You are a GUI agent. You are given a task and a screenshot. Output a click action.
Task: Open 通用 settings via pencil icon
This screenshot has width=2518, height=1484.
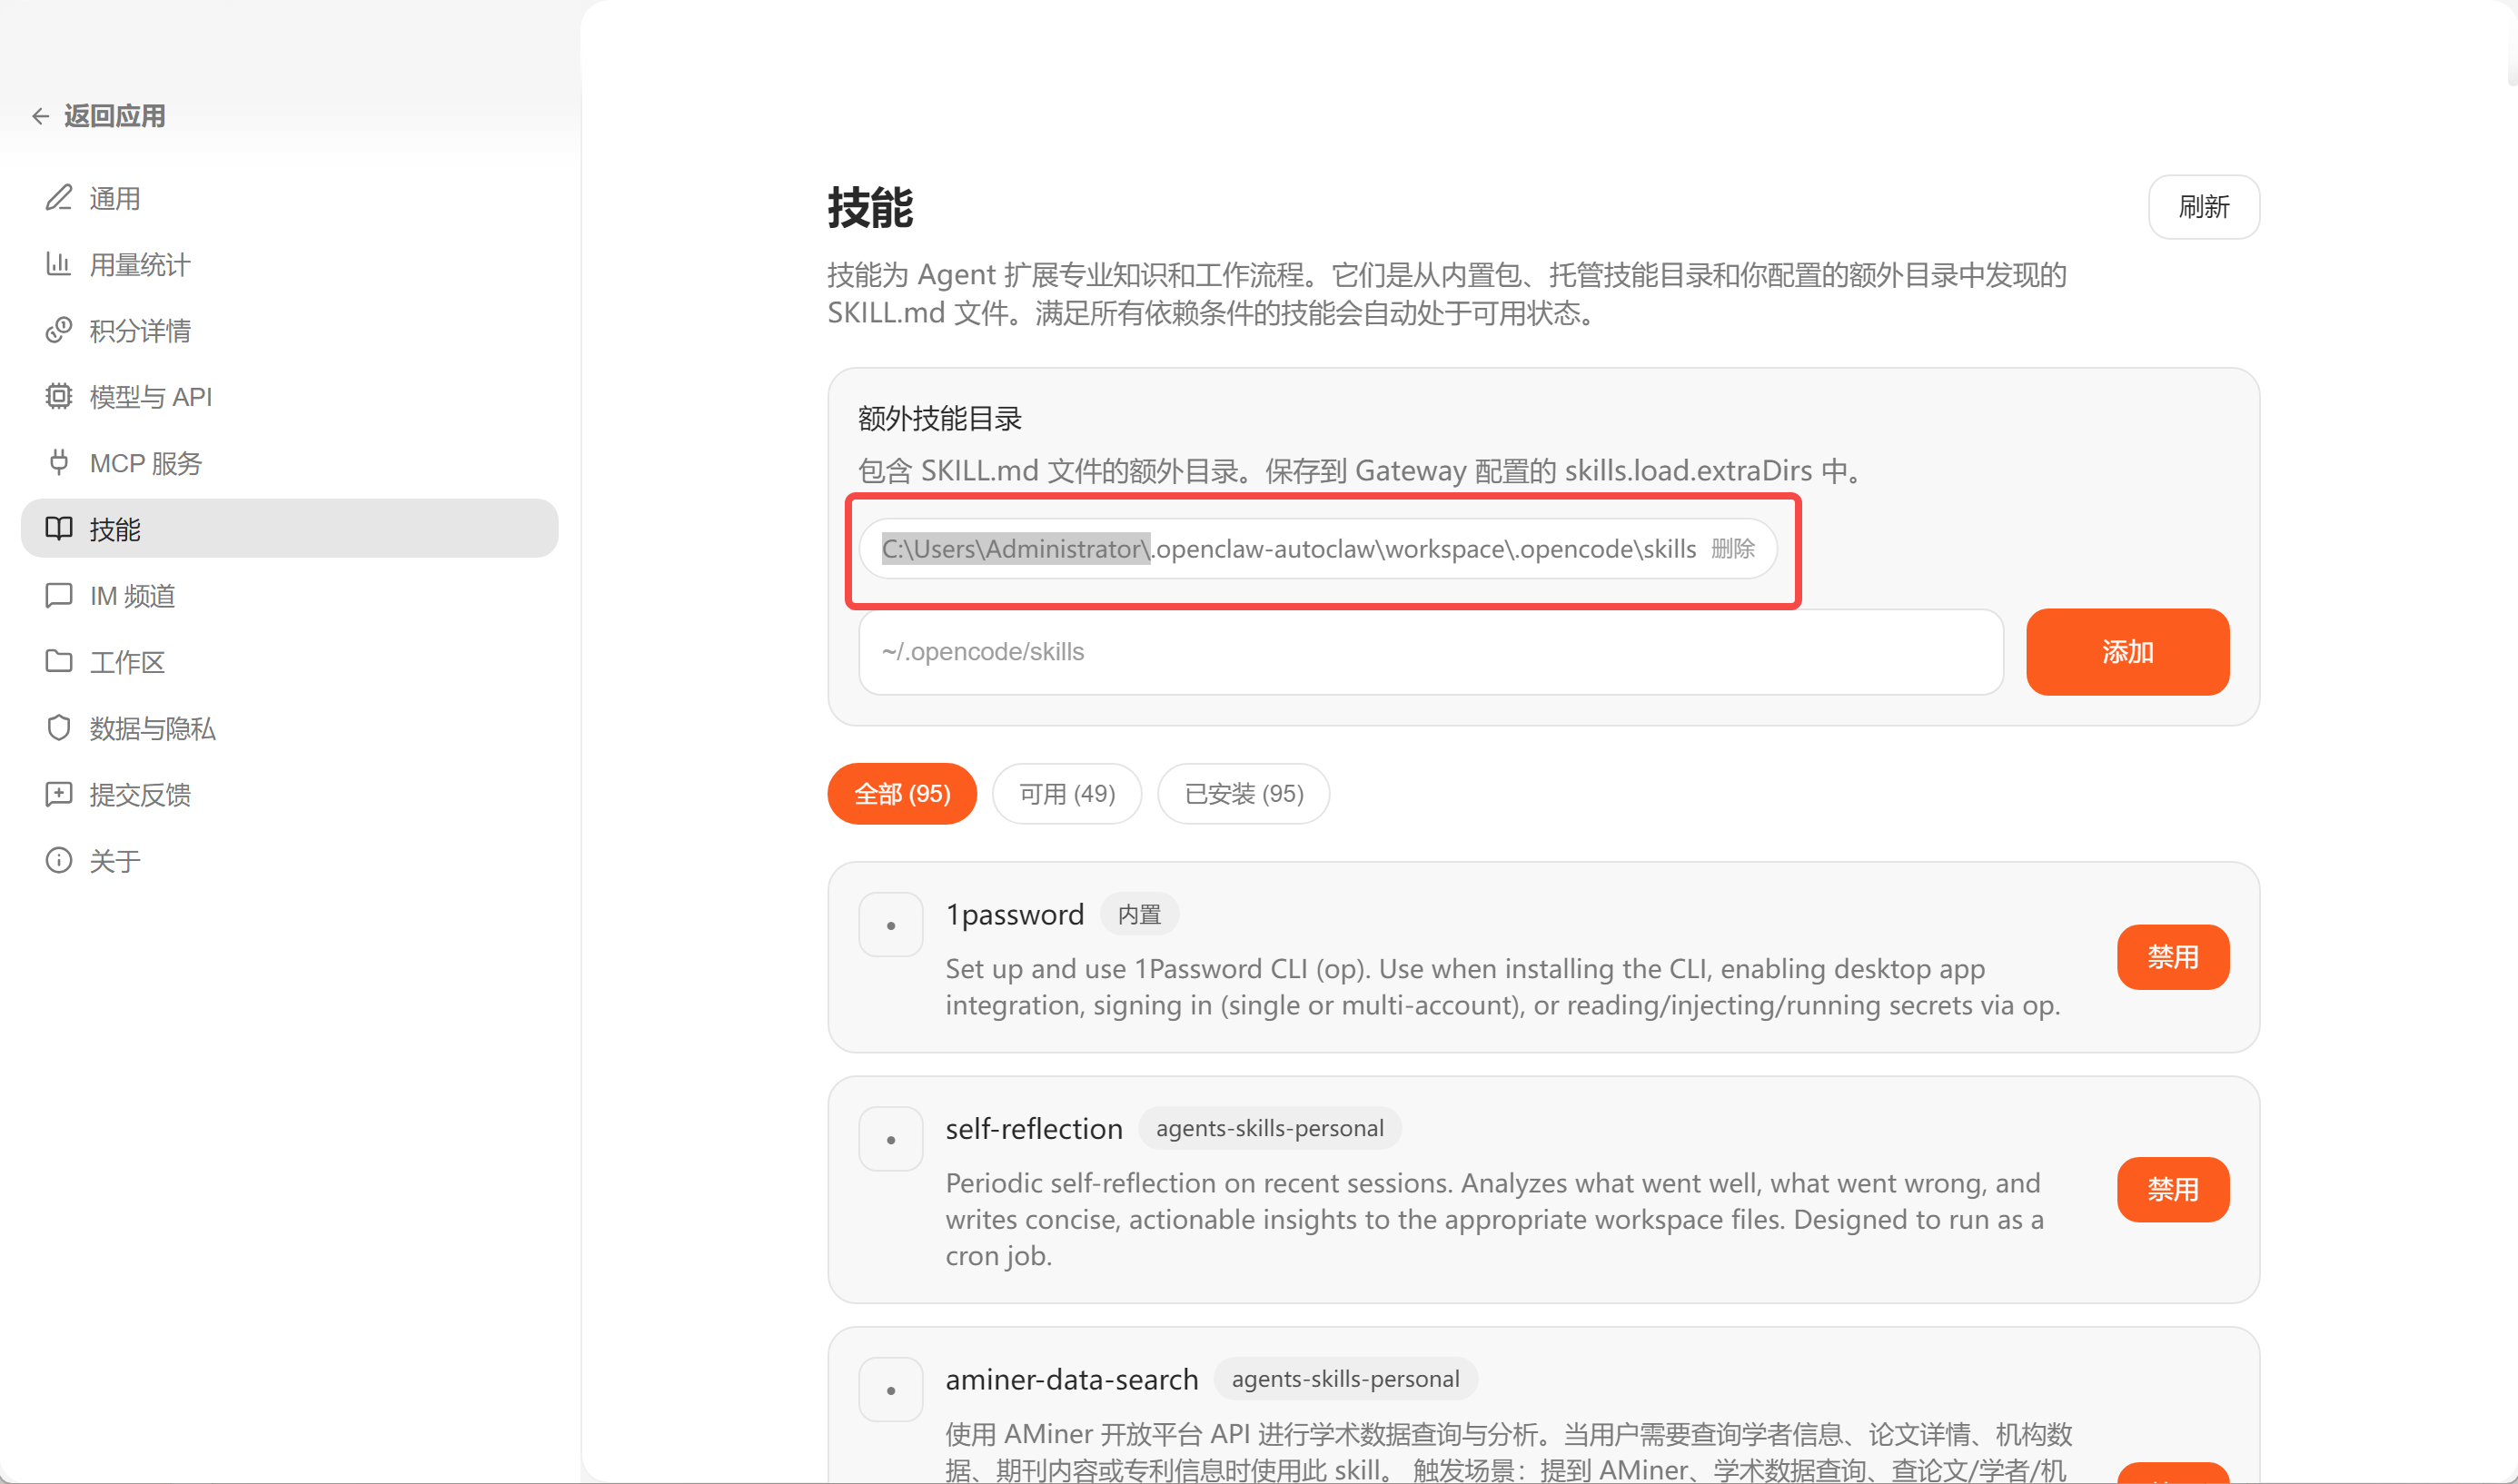59,198
